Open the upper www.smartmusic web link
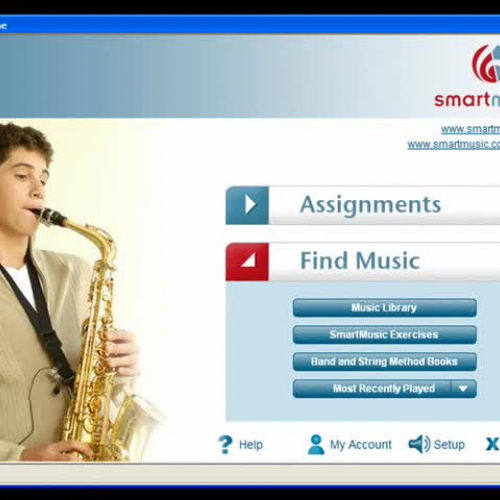 [x=470, y=129]
